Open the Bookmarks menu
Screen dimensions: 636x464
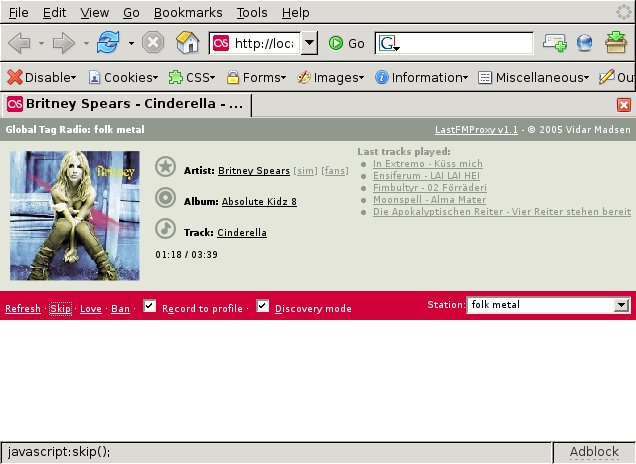tap(188, 13)
